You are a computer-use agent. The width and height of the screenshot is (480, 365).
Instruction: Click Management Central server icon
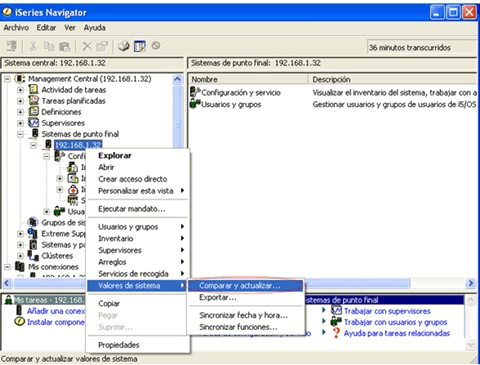pos(20,79)
